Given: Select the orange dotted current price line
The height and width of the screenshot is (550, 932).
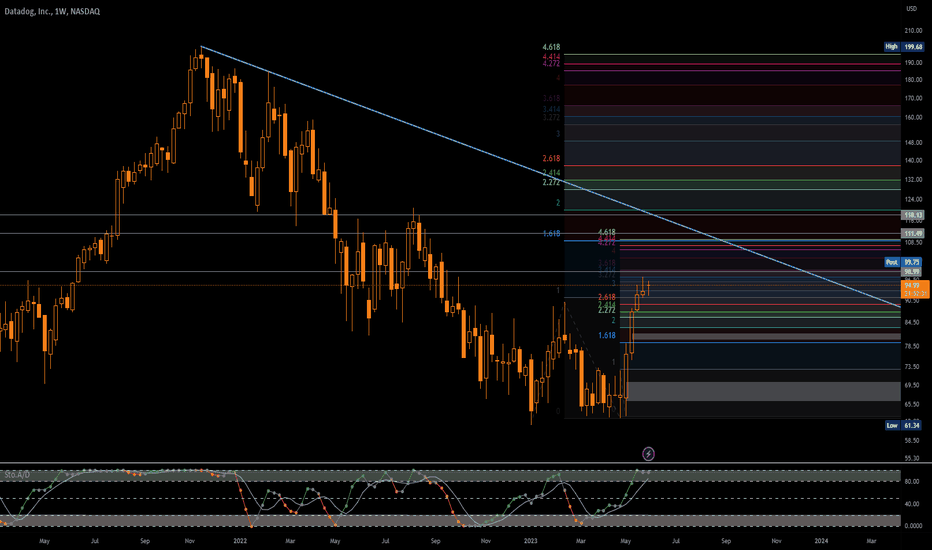Looking at the screenshot, I should (x=451, y=285).
